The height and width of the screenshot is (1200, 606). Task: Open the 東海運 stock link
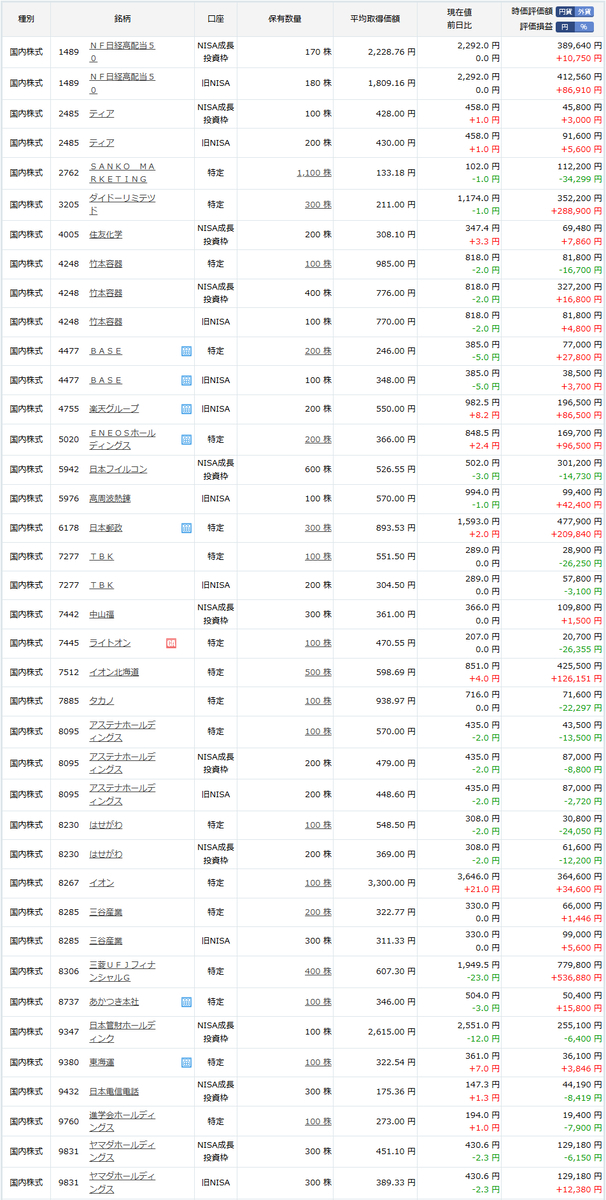click(x=102, y=1062)
